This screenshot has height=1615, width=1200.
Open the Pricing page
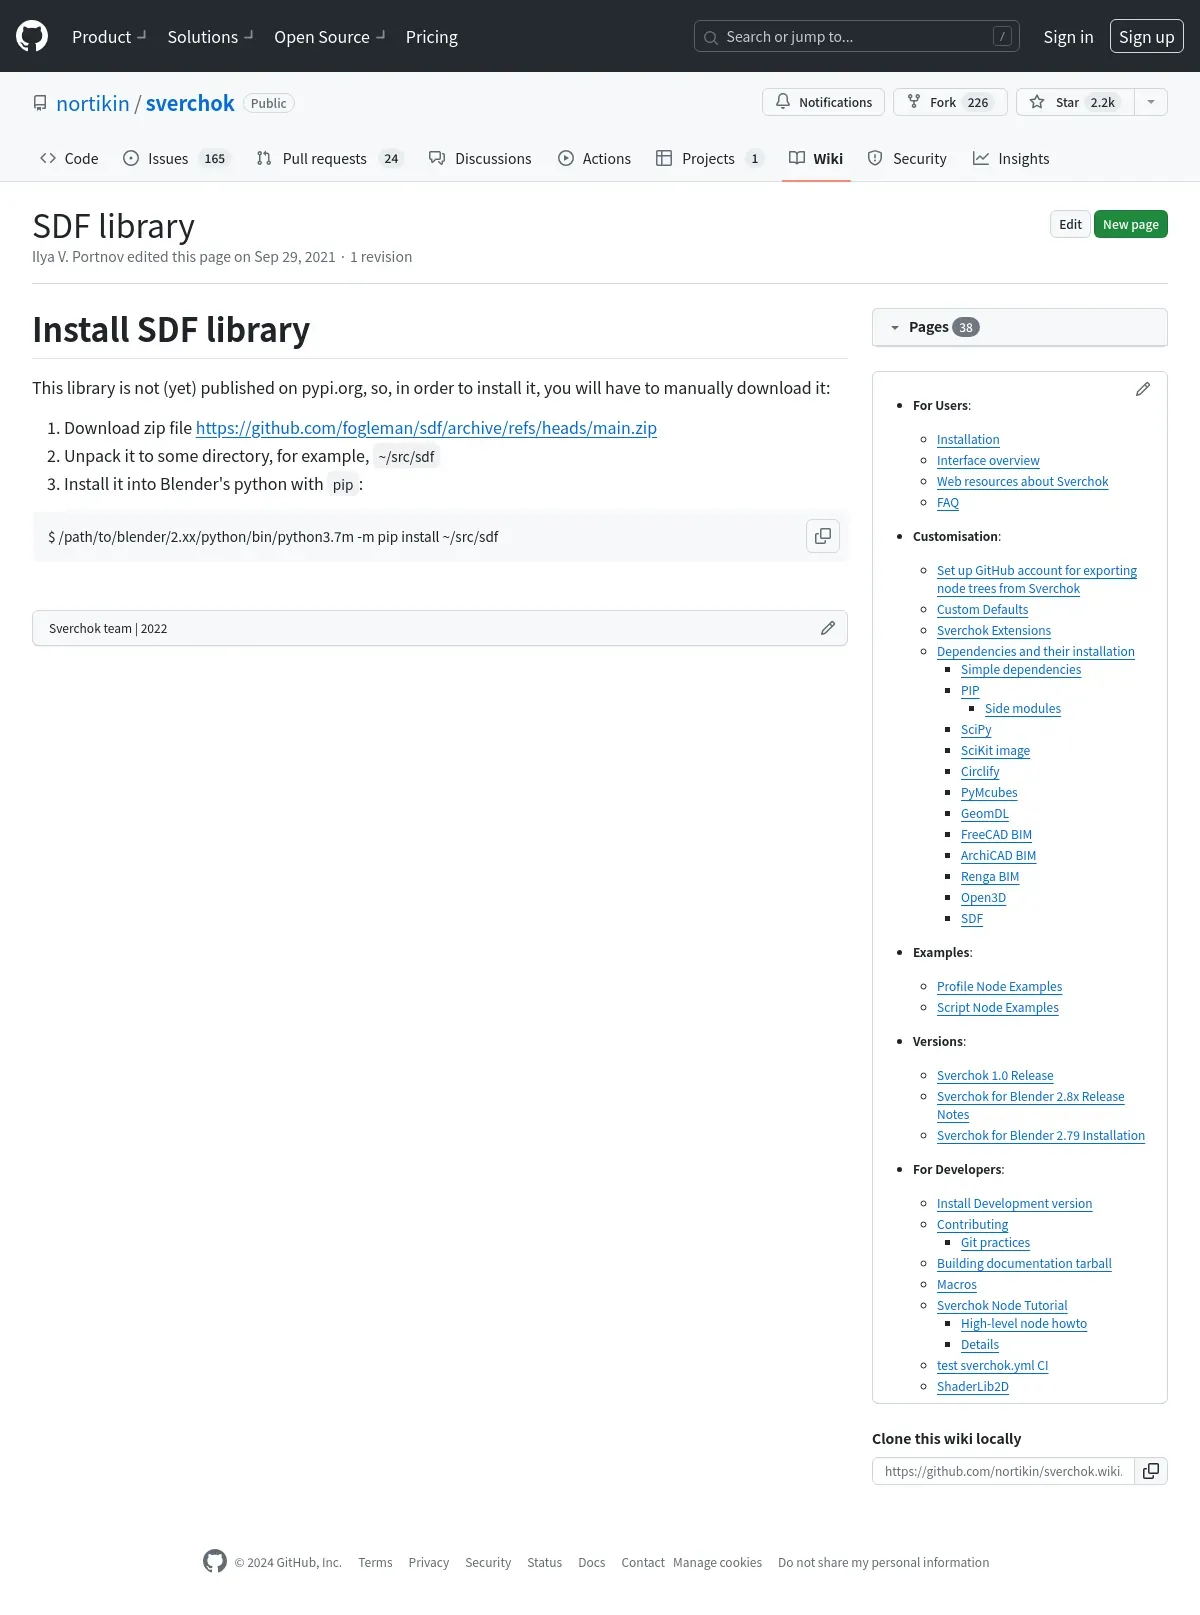pos(431,37)
